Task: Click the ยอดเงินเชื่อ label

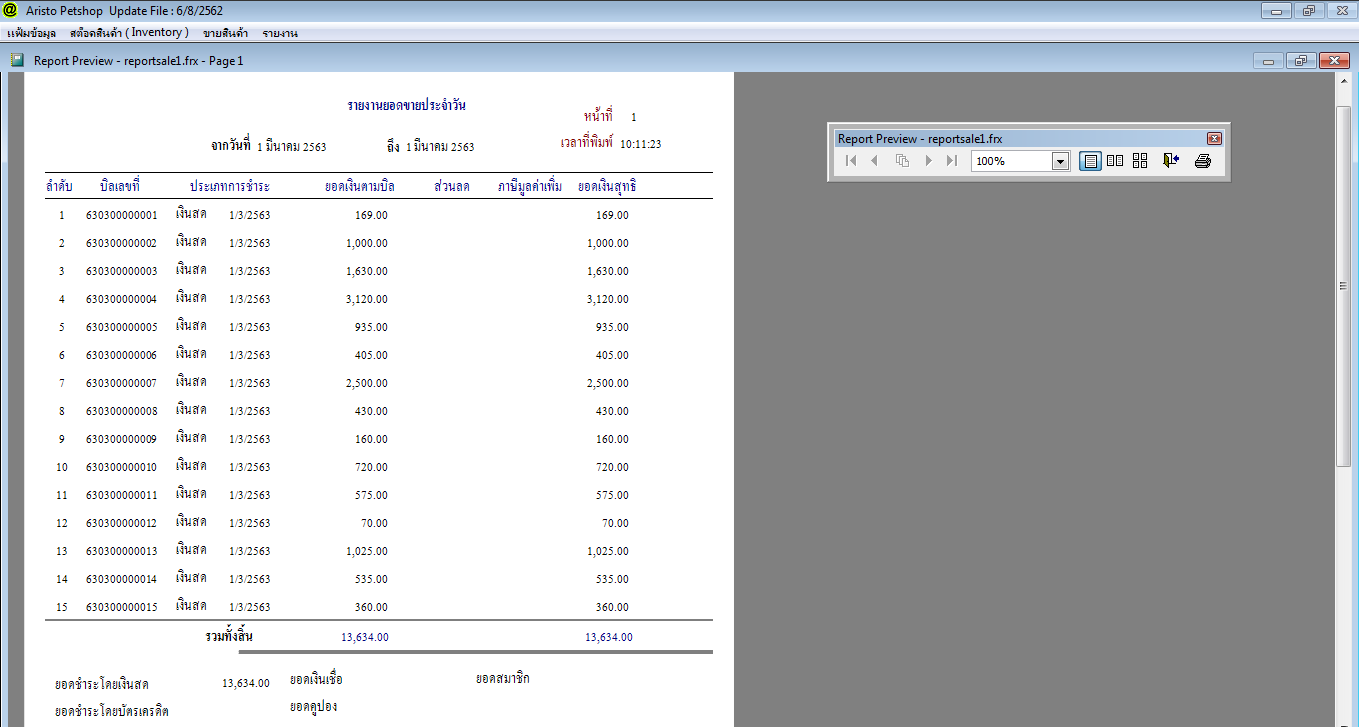Action: [316, 679]
